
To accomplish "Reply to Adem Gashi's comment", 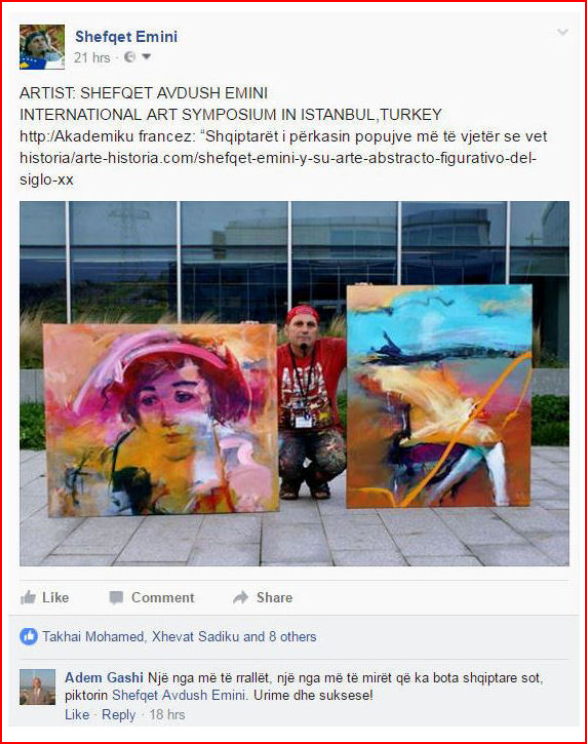I will tap(119, 715).
